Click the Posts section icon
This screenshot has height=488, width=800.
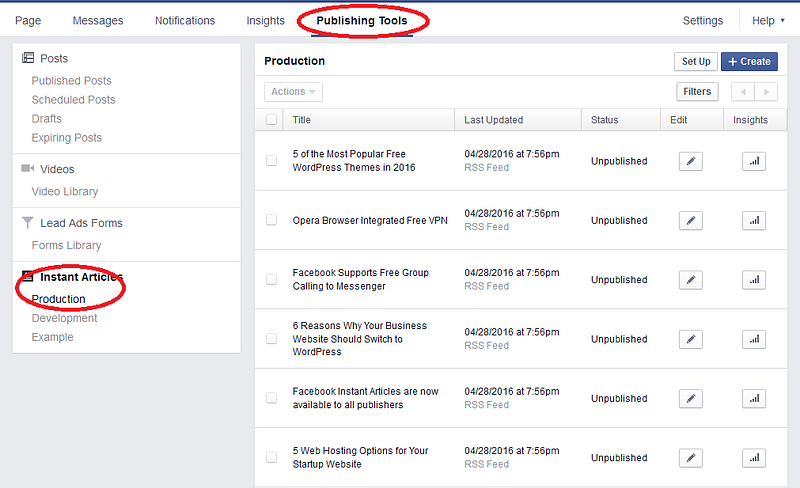point(28,58)
